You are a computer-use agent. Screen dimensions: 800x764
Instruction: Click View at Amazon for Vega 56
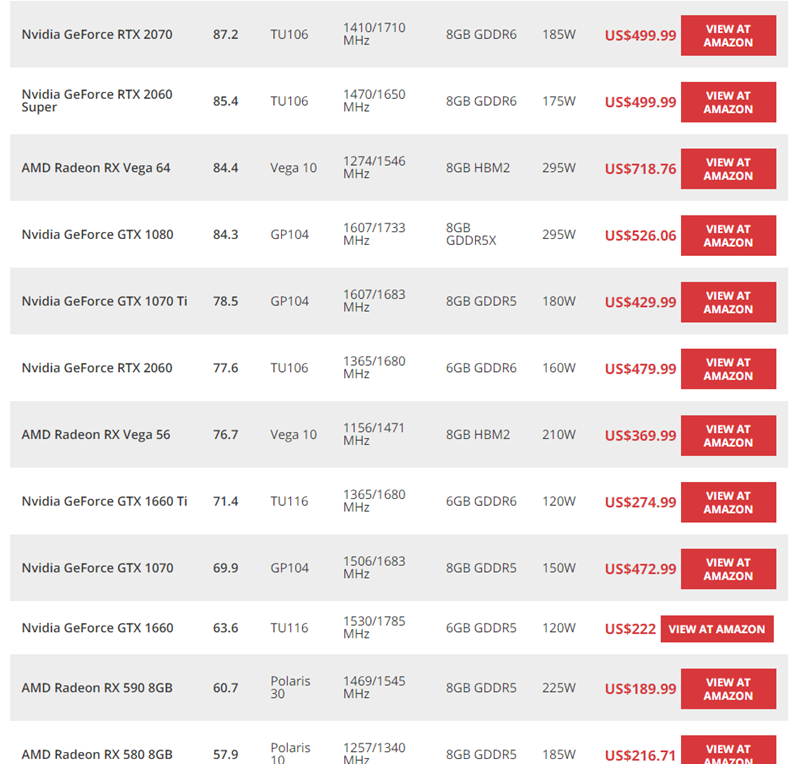(x=728, y=435)
